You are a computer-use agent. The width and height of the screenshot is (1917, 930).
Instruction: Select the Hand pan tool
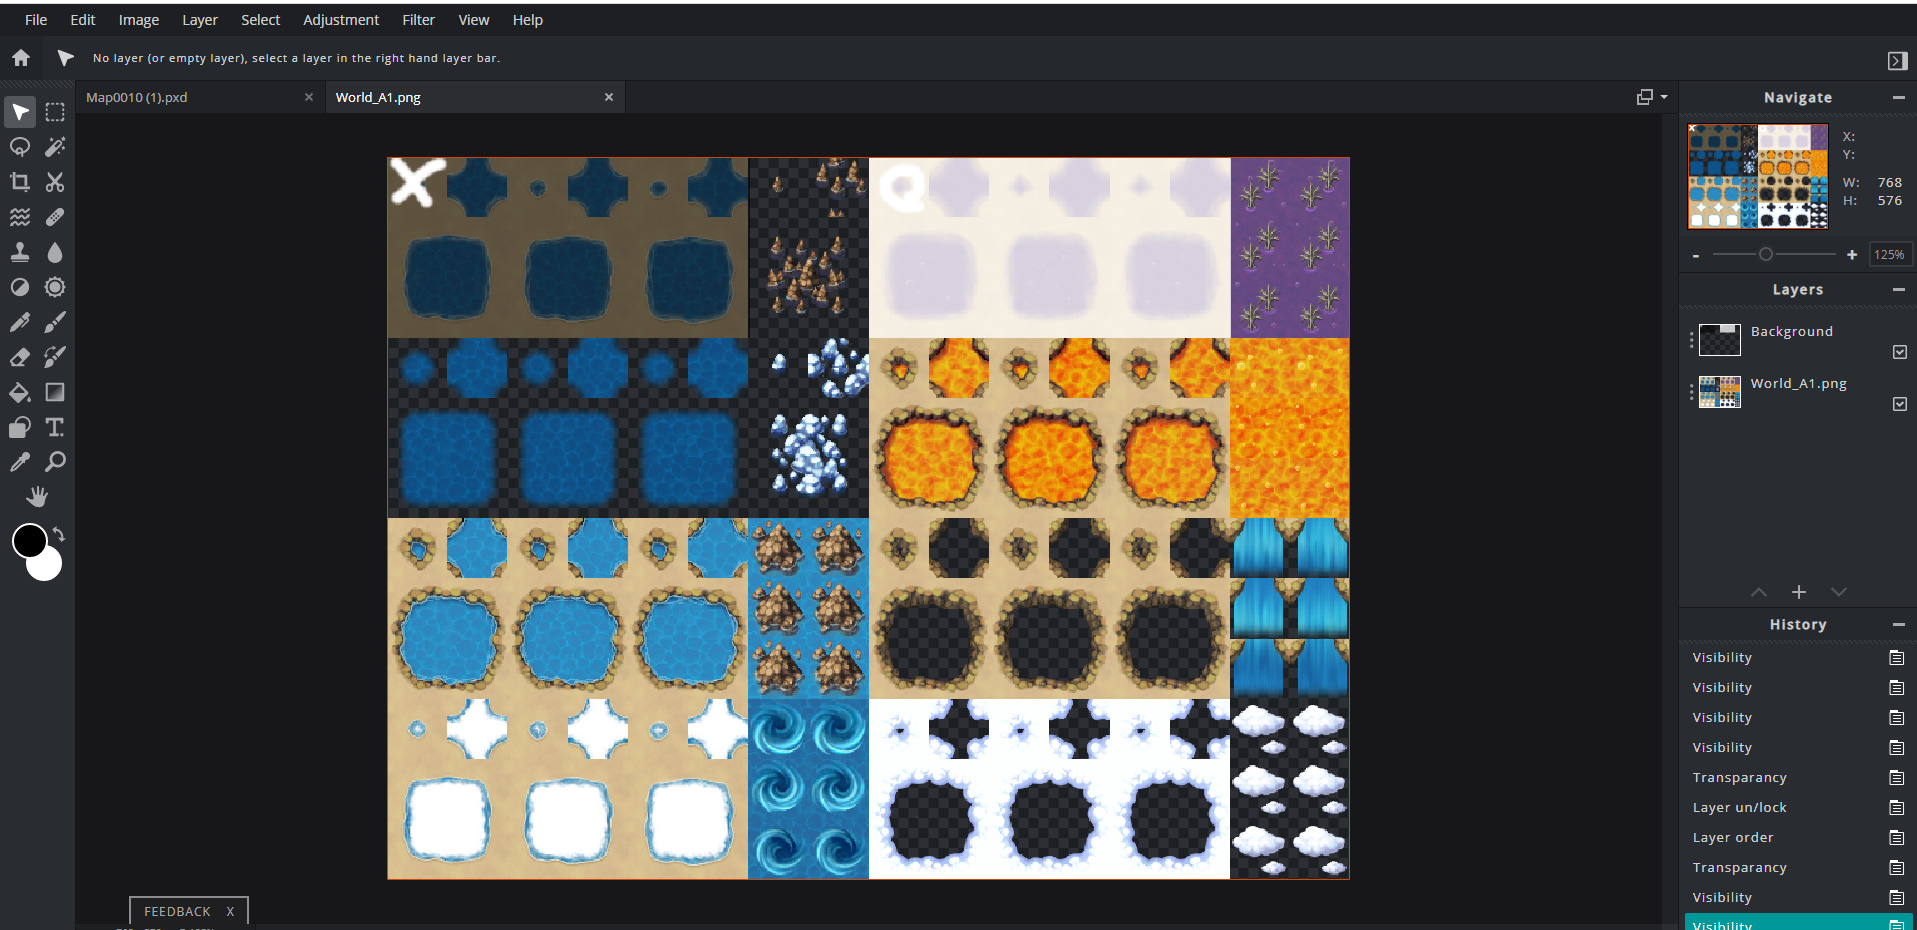pos(37,497)
